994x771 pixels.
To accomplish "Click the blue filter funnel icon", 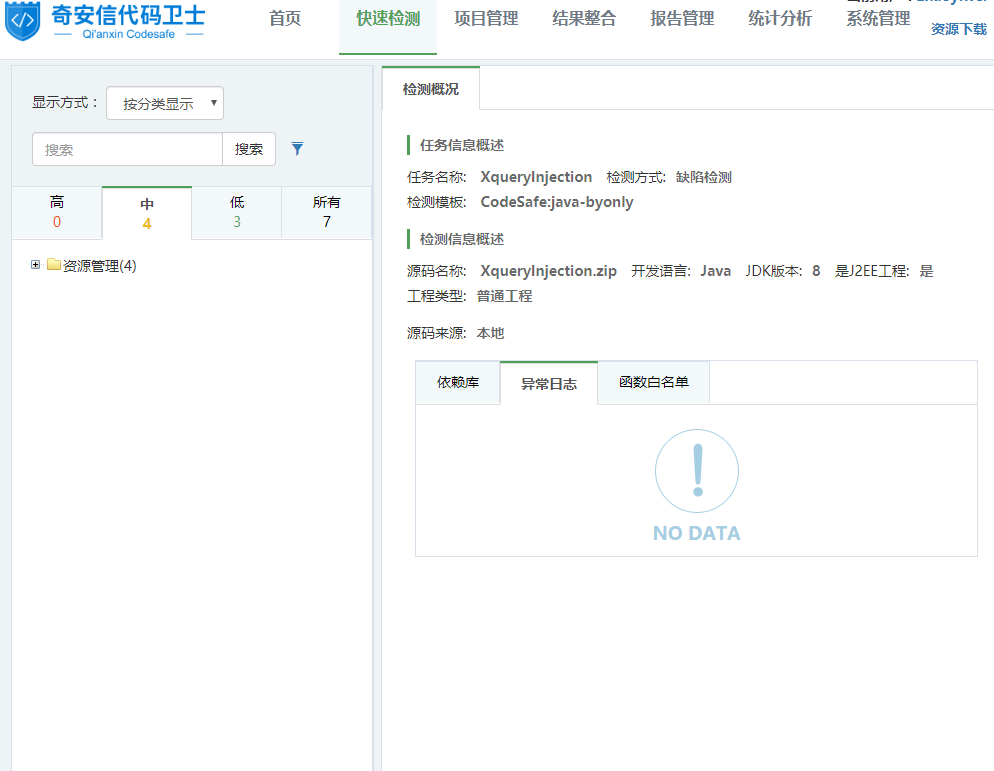I will tap(297, 149).
